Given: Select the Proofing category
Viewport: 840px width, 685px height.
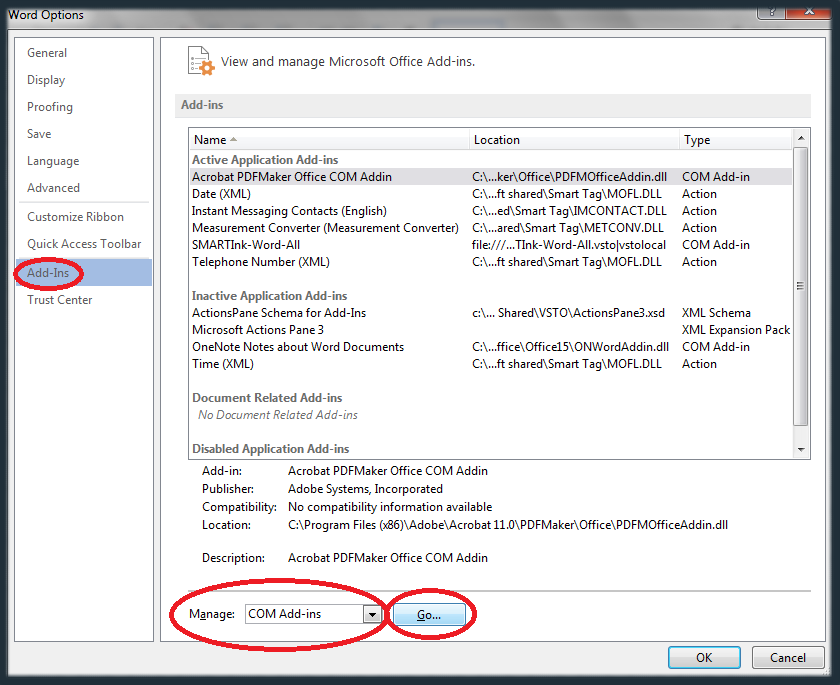Looking at the screenshot, I should pyautogui.click(x=50, y=107).
